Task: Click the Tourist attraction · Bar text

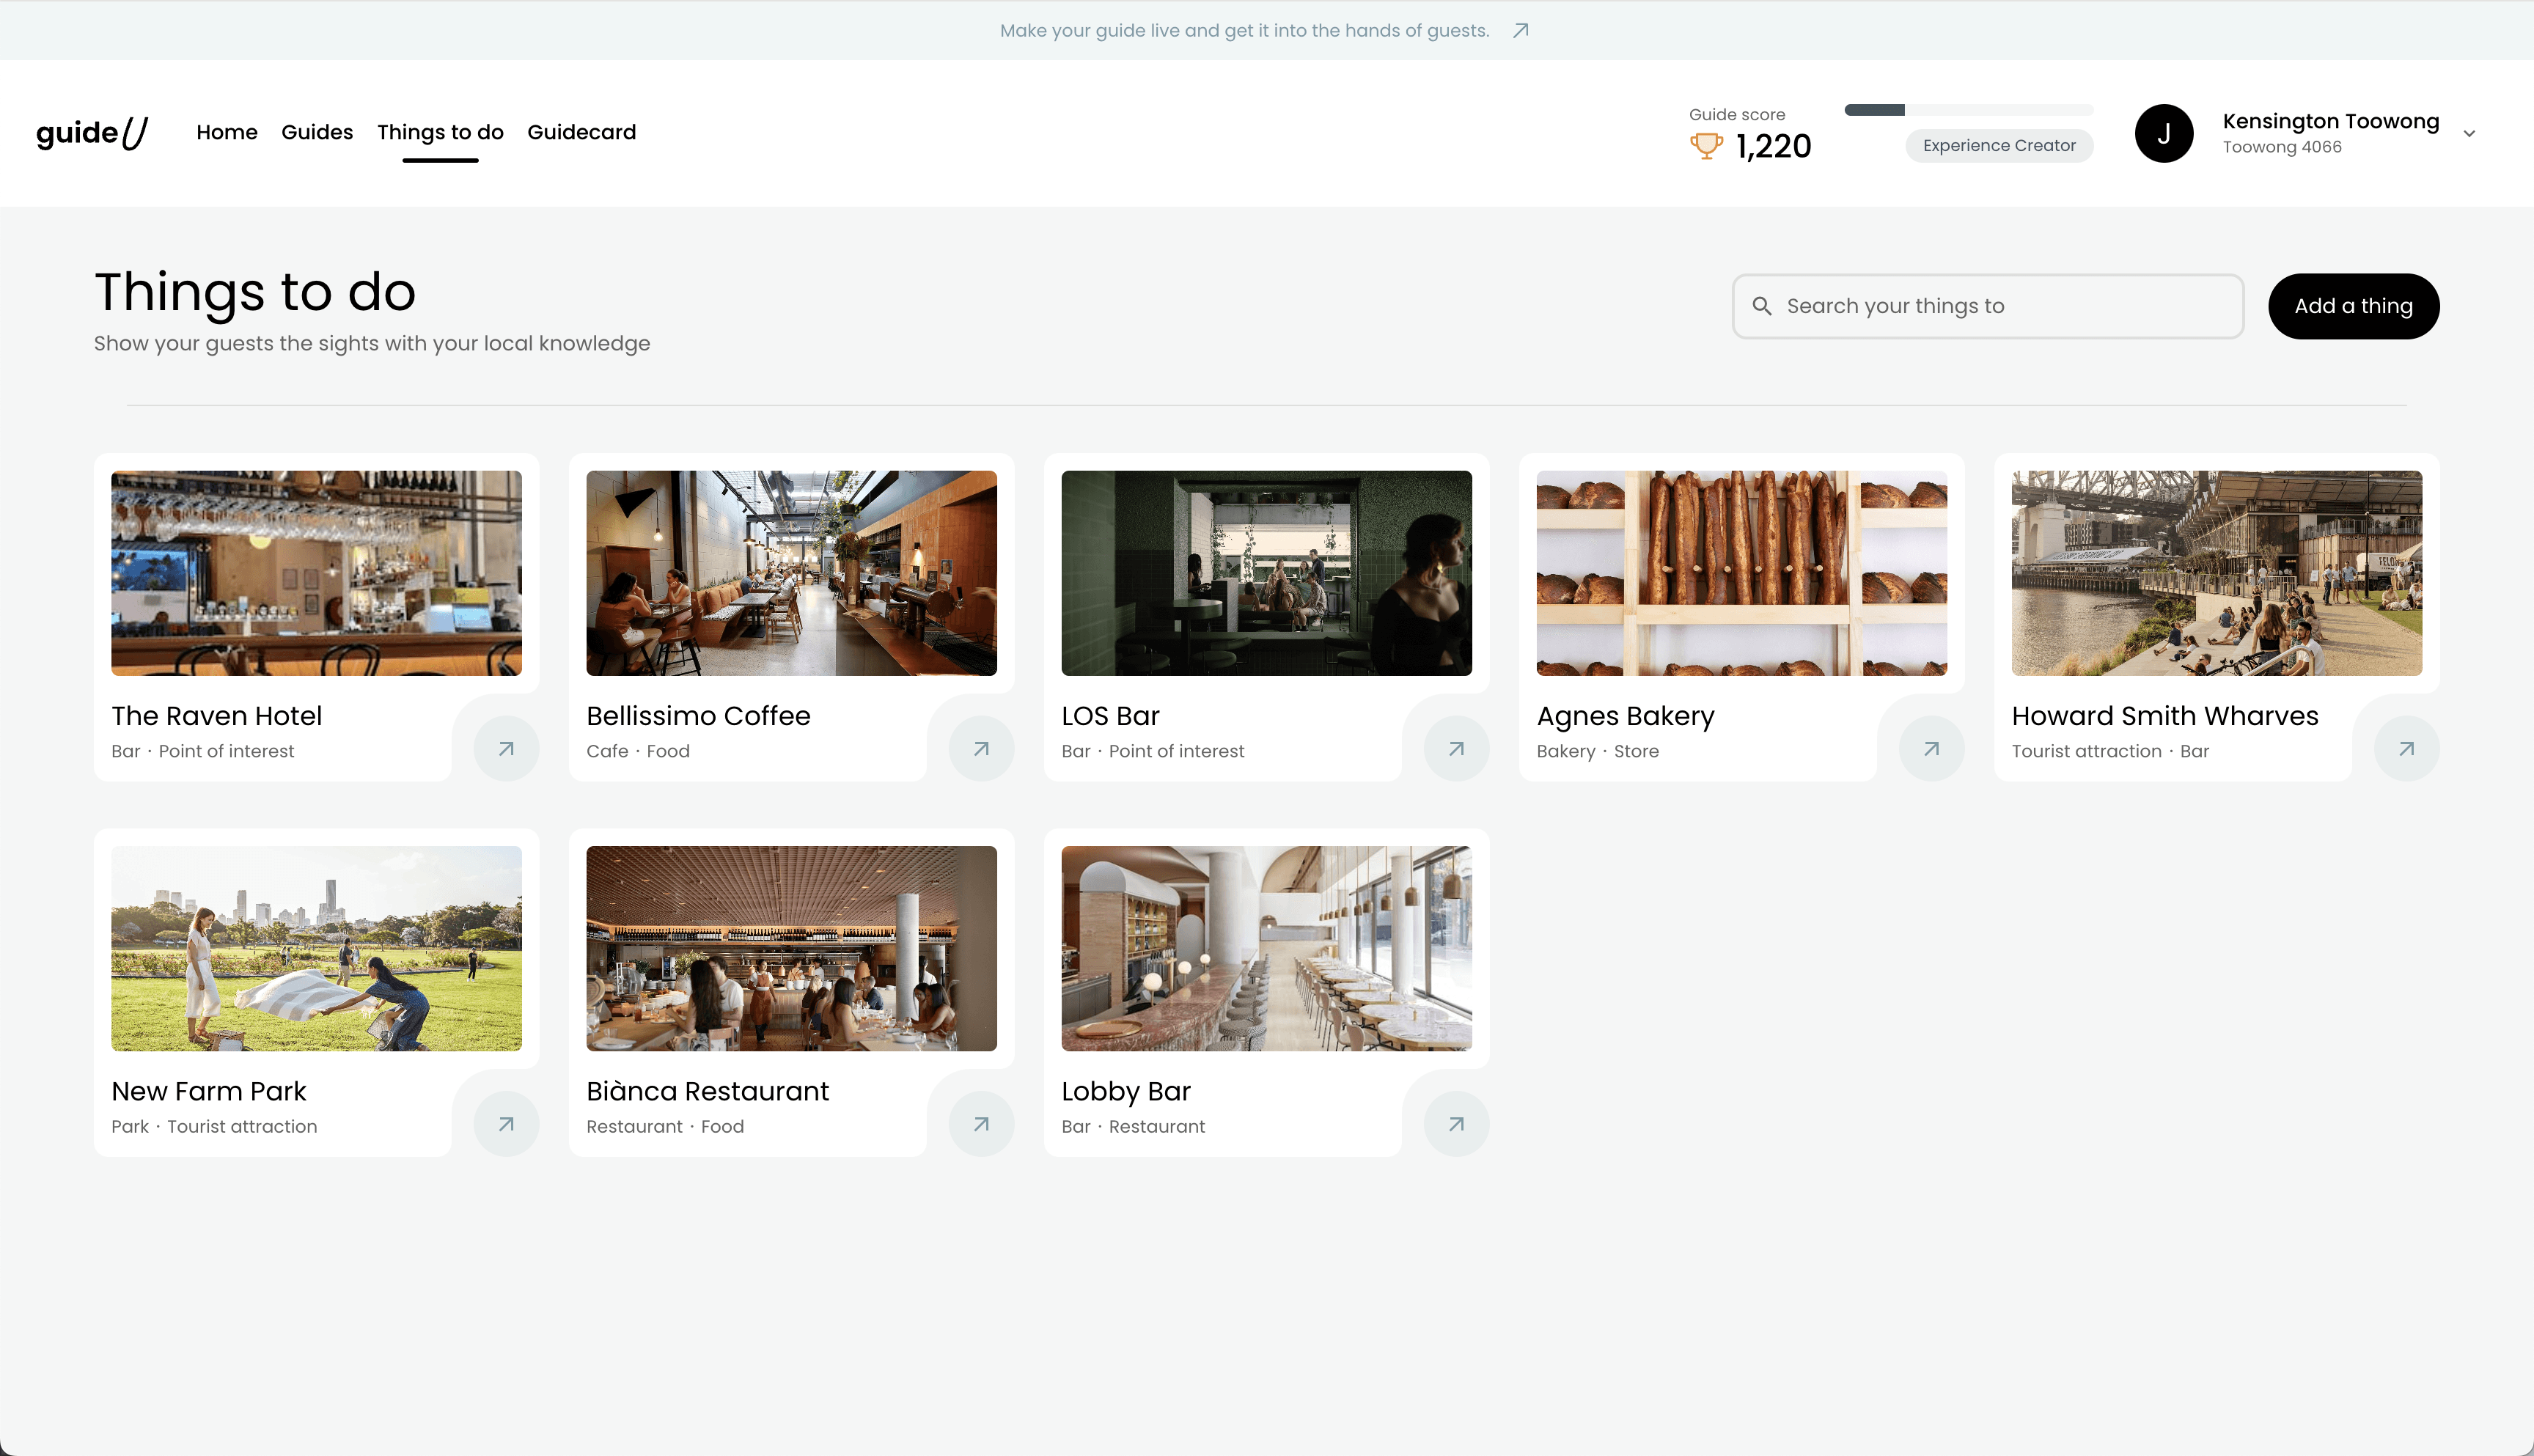Action: [2110, 751]
